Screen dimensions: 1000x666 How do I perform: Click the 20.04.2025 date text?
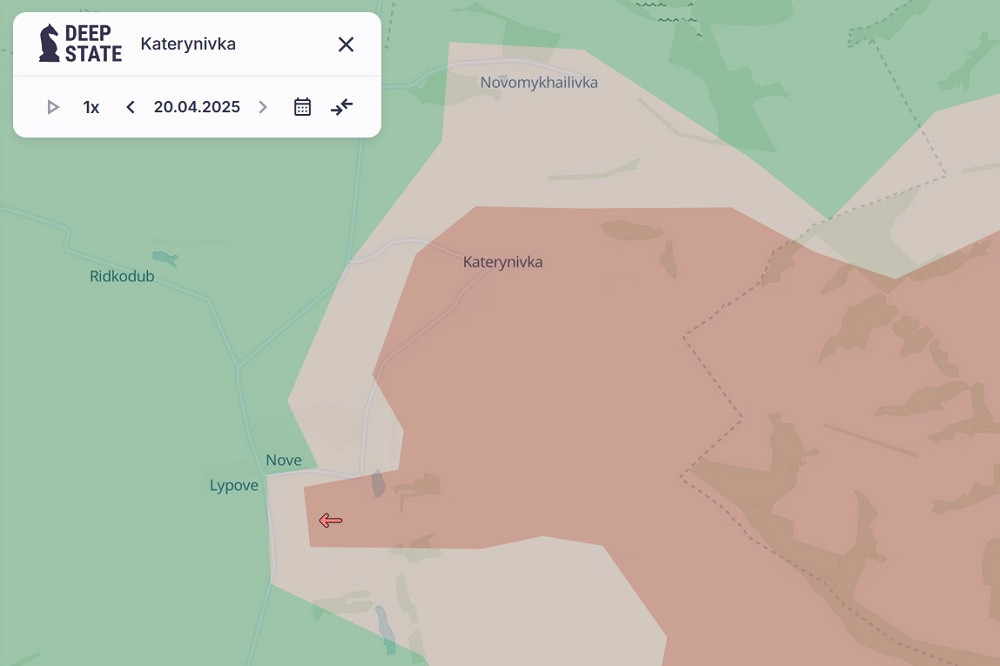(x=197, y=107)
